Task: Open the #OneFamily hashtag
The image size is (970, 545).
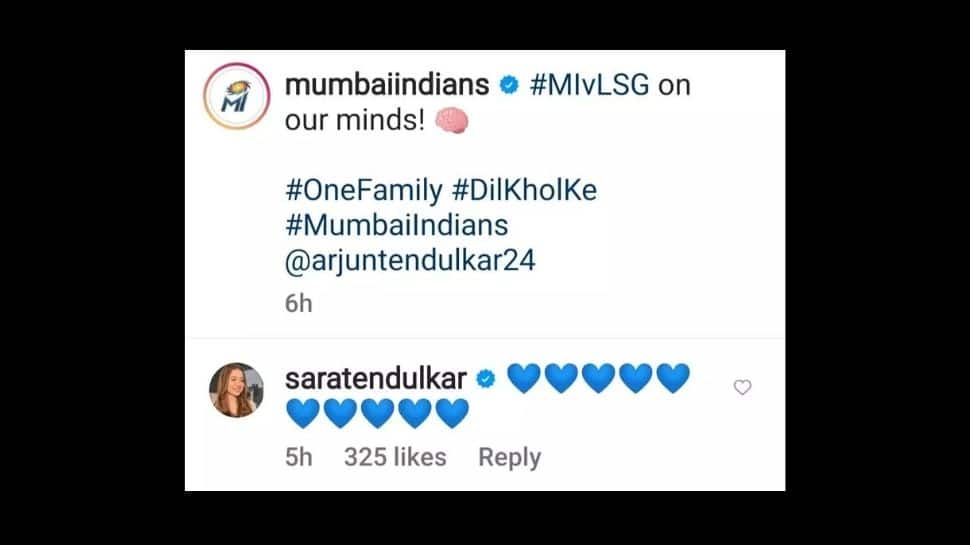Action: (364, 190)
